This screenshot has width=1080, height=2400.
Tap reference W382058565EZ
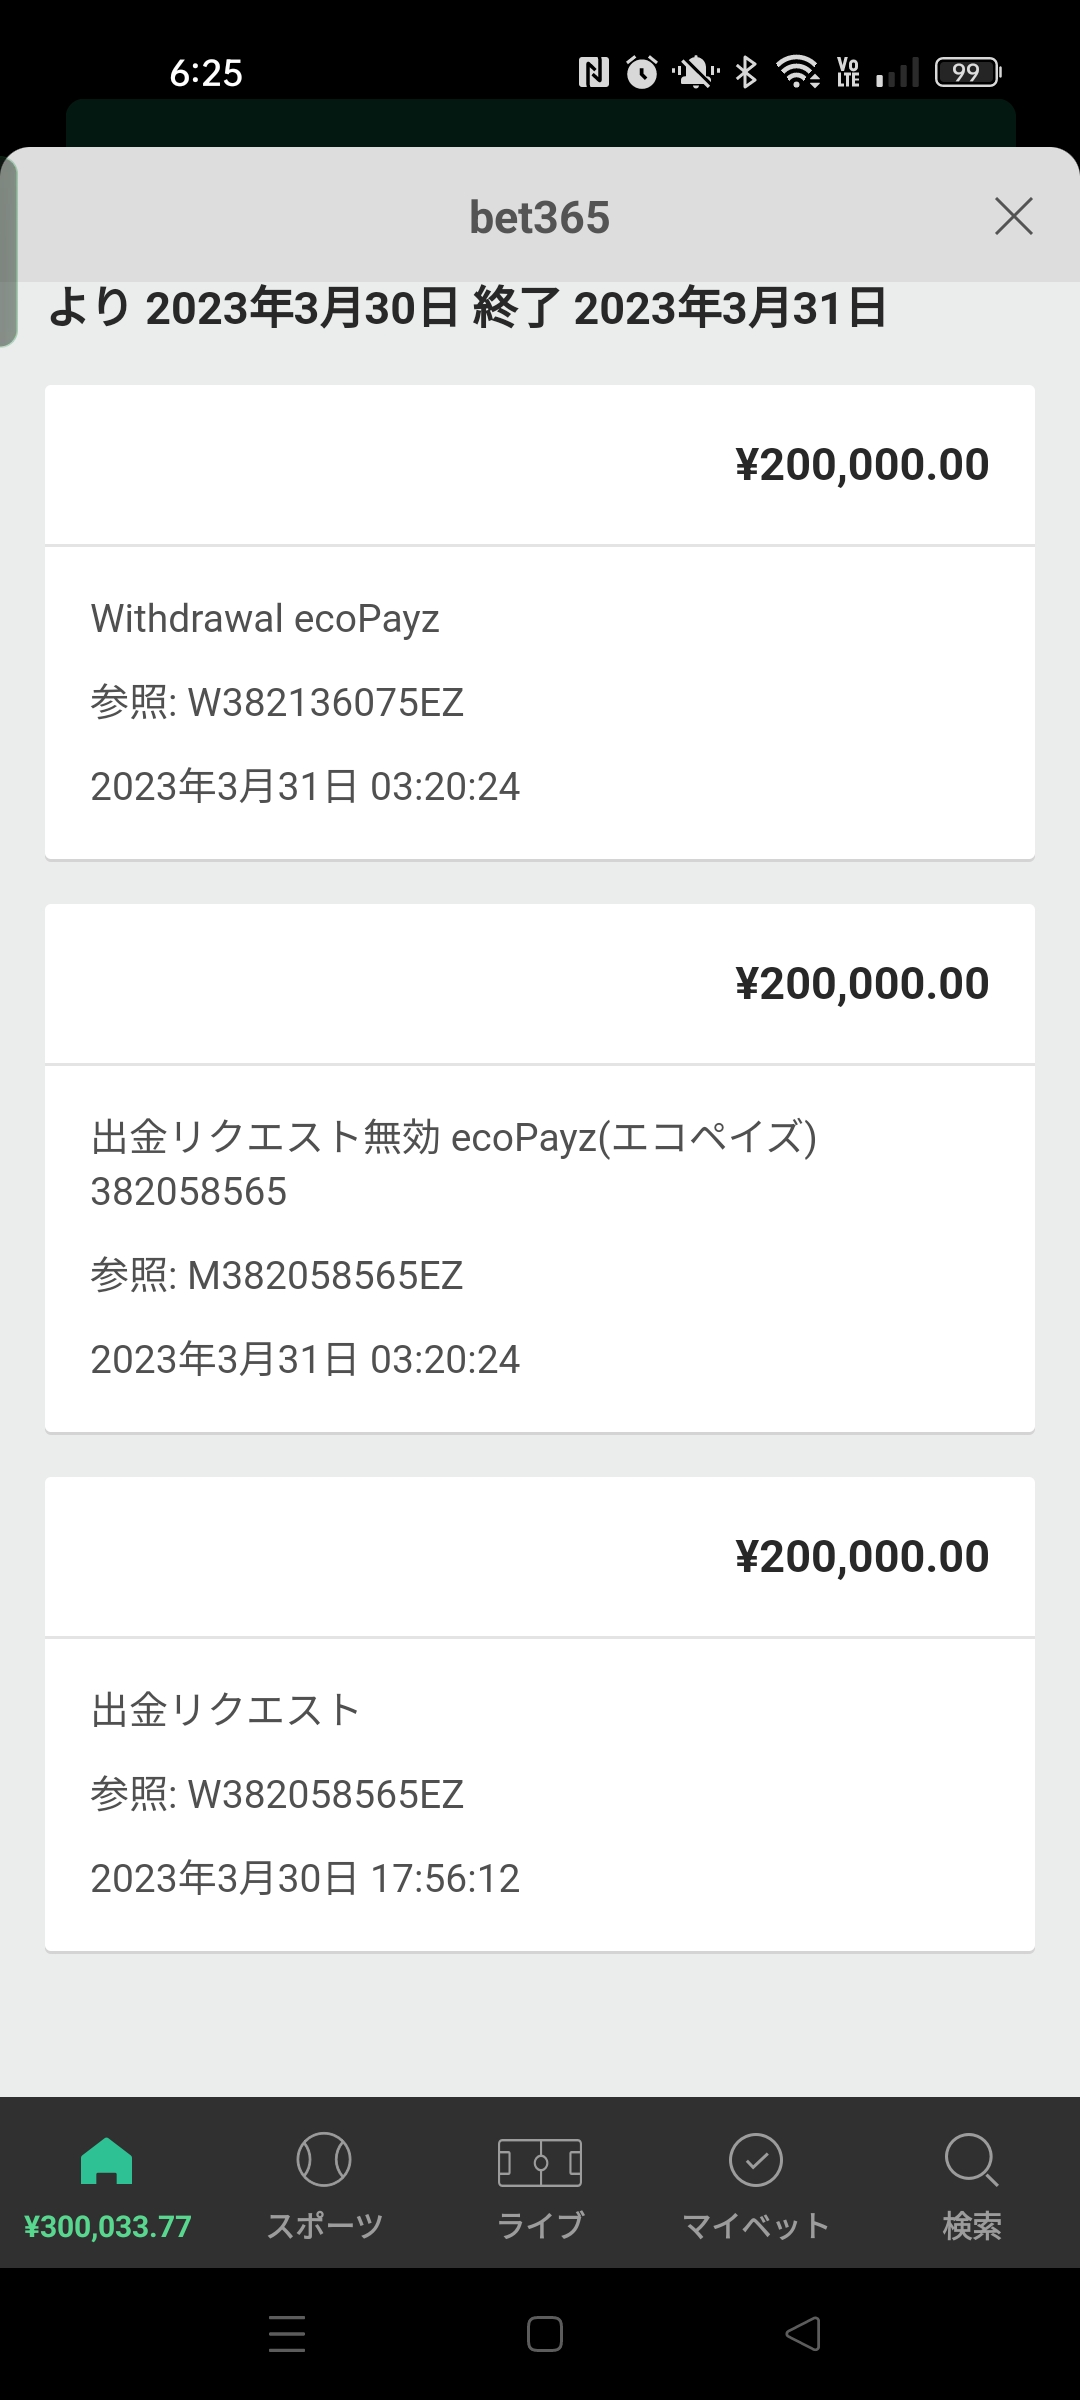pos(277,1795)
